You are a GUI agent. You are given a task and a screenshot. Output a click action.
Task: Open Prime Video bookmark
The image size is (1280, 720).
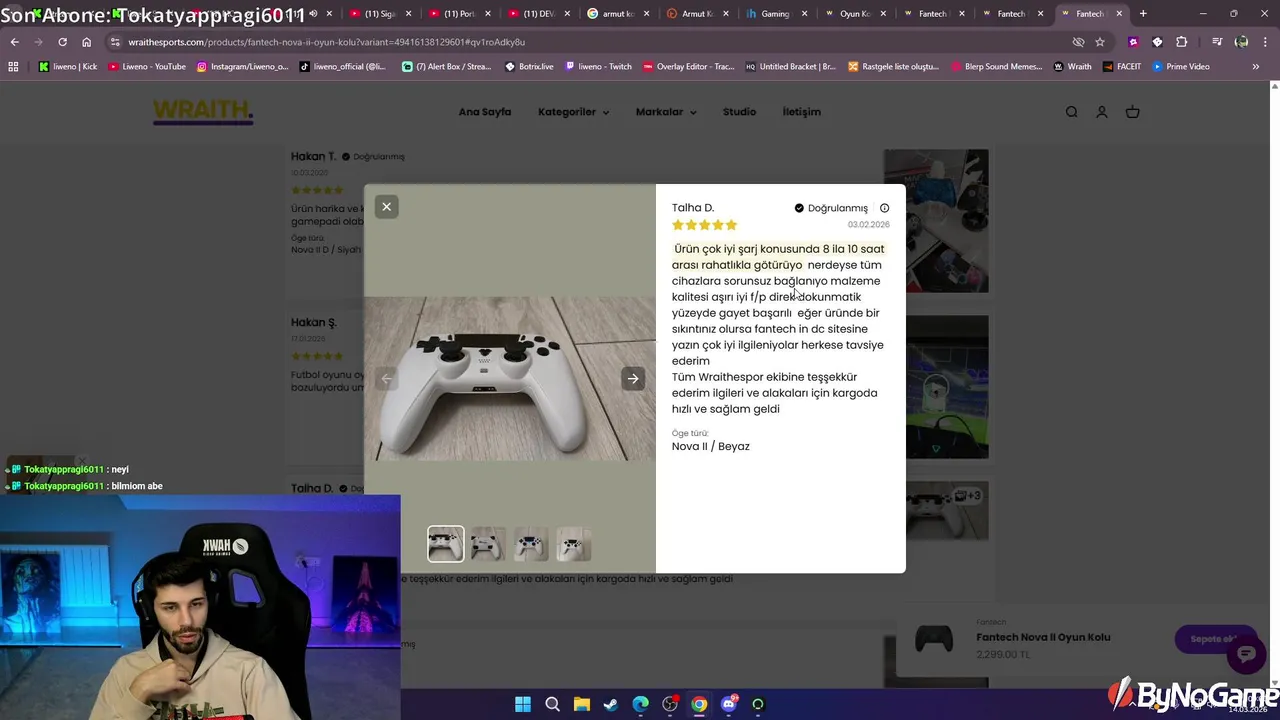click(1181, 66)
